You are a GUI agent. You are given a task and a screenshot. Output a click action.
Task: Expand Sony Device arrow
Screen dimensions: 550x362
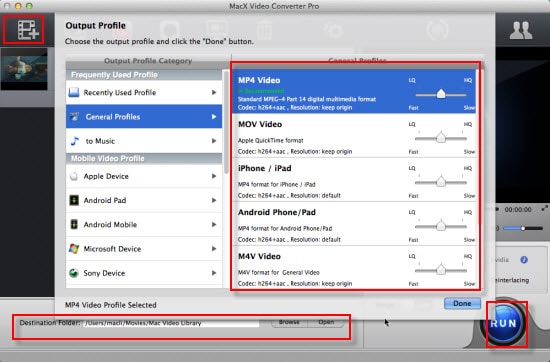[x=214, y=273]
